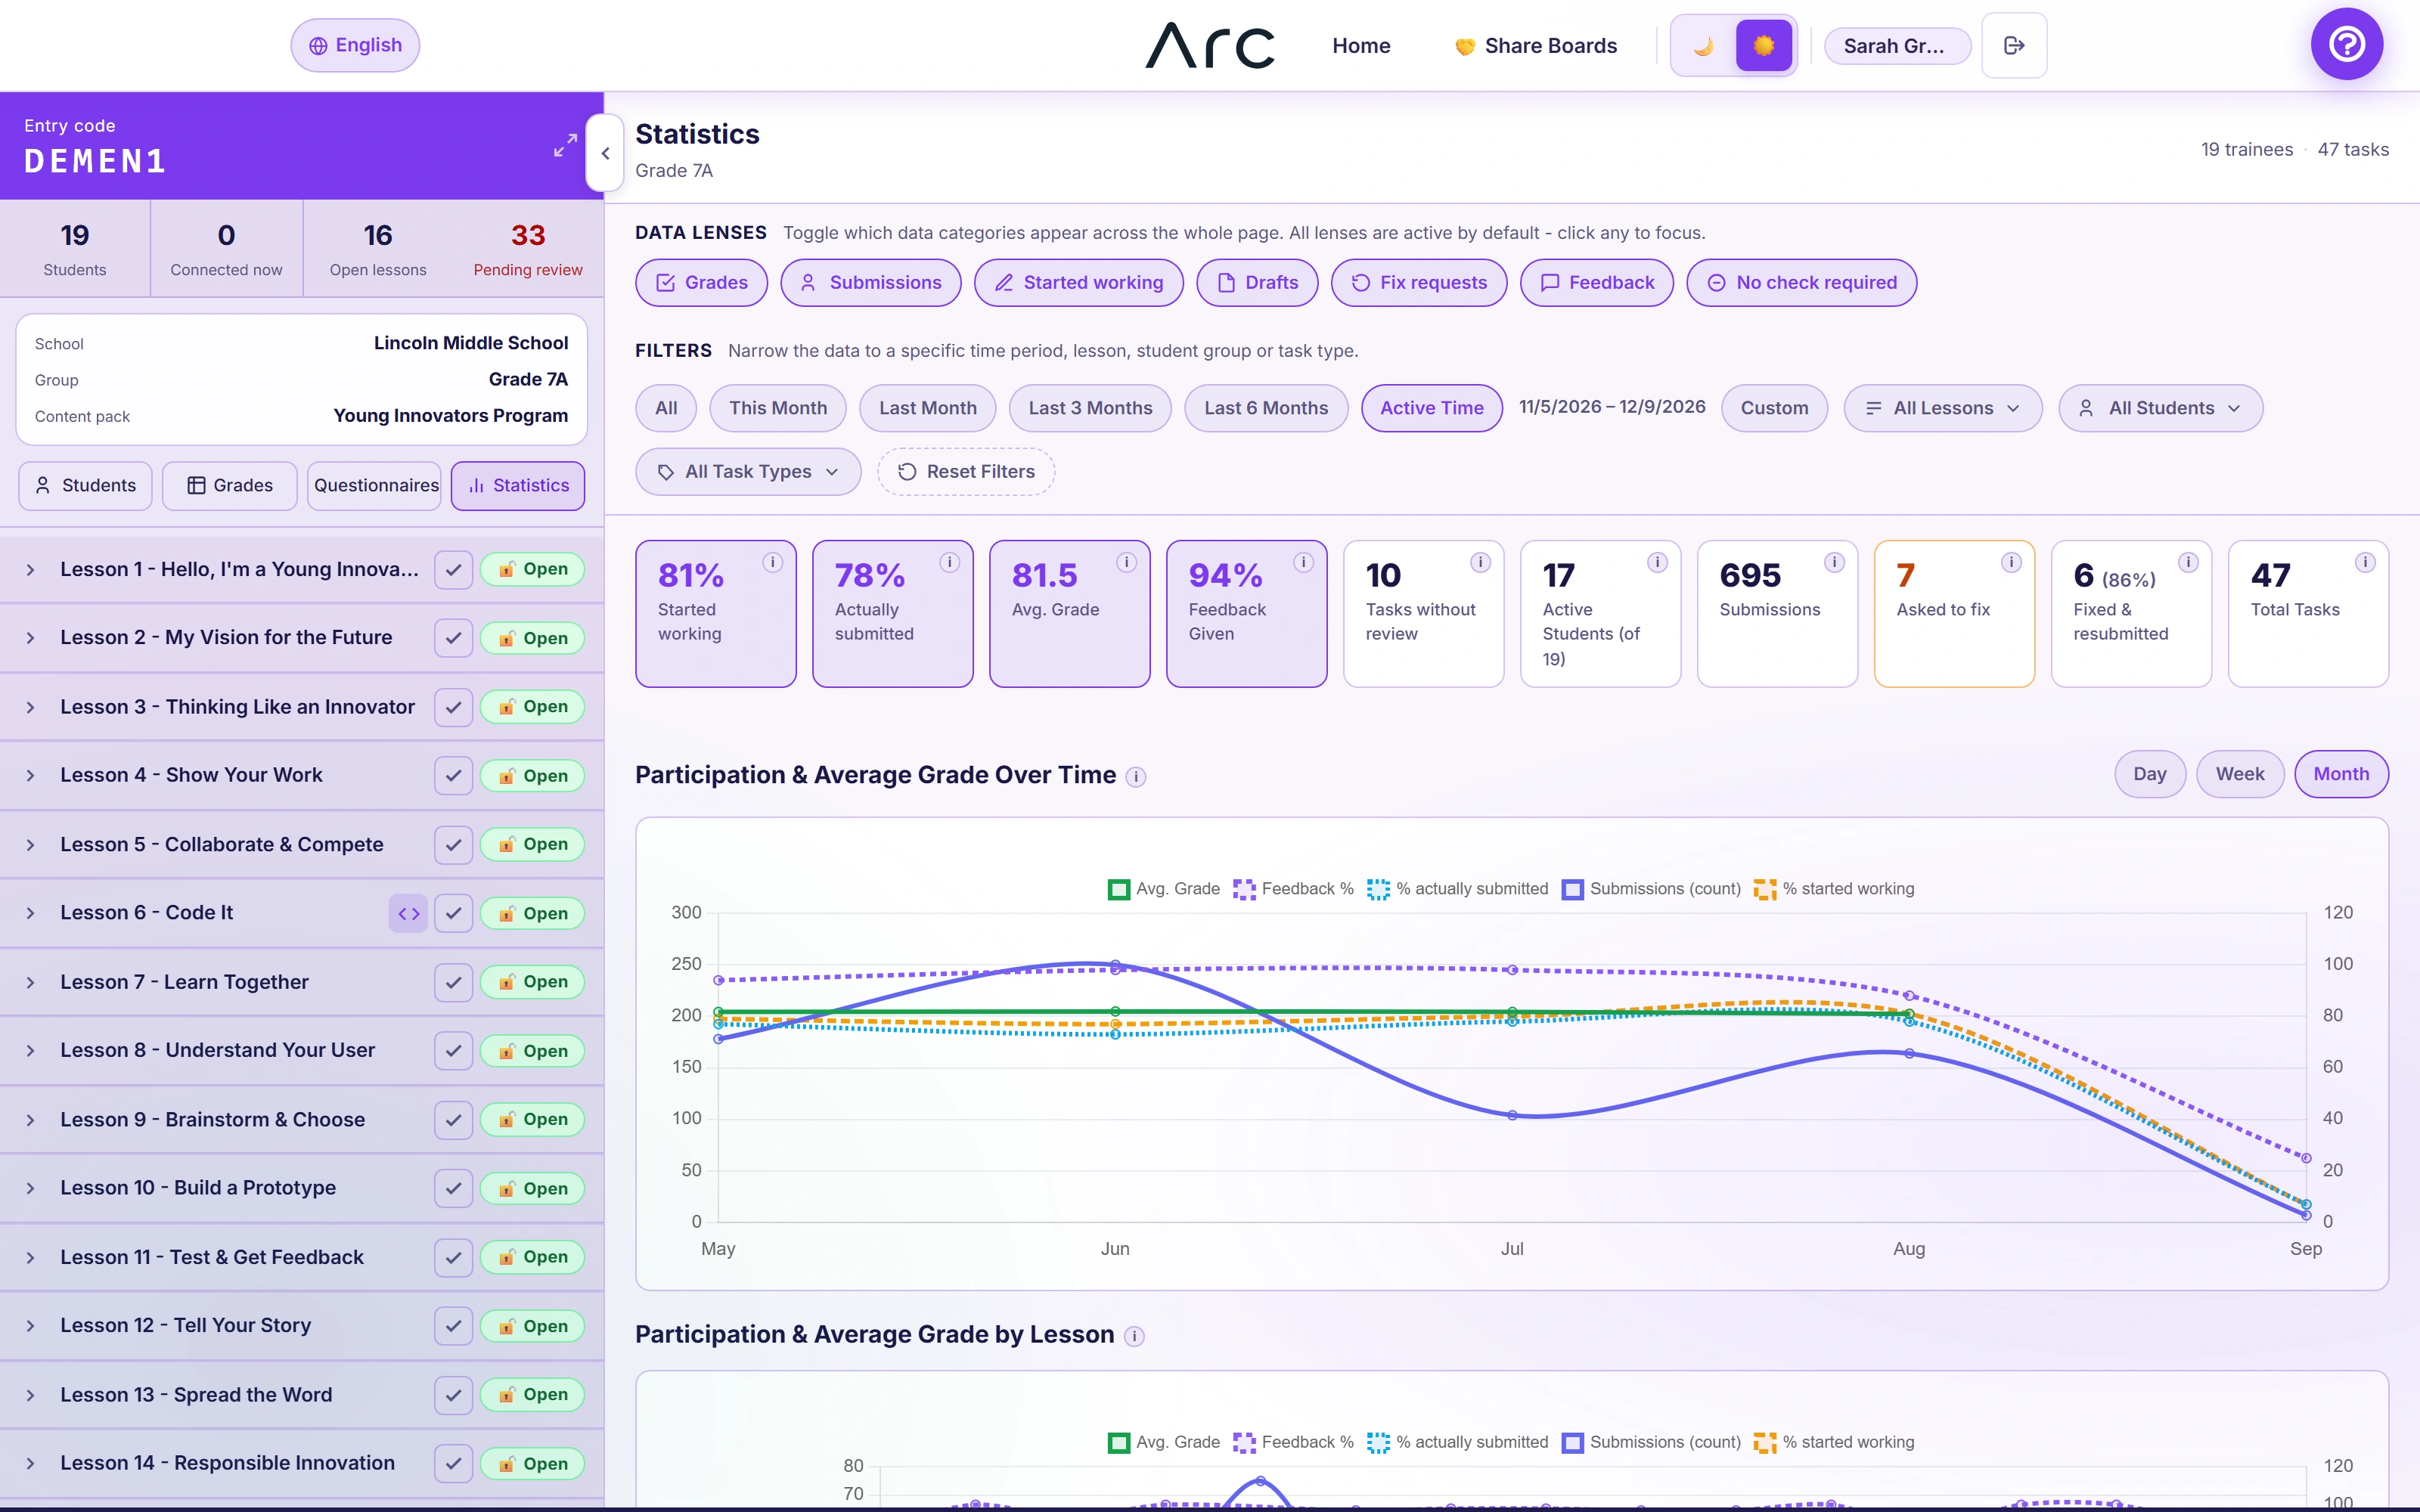The width and height of the screenshot is (2420, 1512).
Task: Open info icon on Tasks without review card
Action: point(1481,562)
